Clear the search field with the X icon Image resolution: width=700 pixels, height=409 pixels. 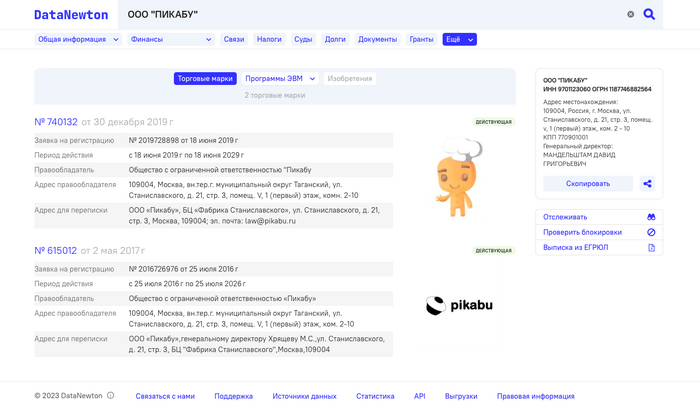pos(630,14)
